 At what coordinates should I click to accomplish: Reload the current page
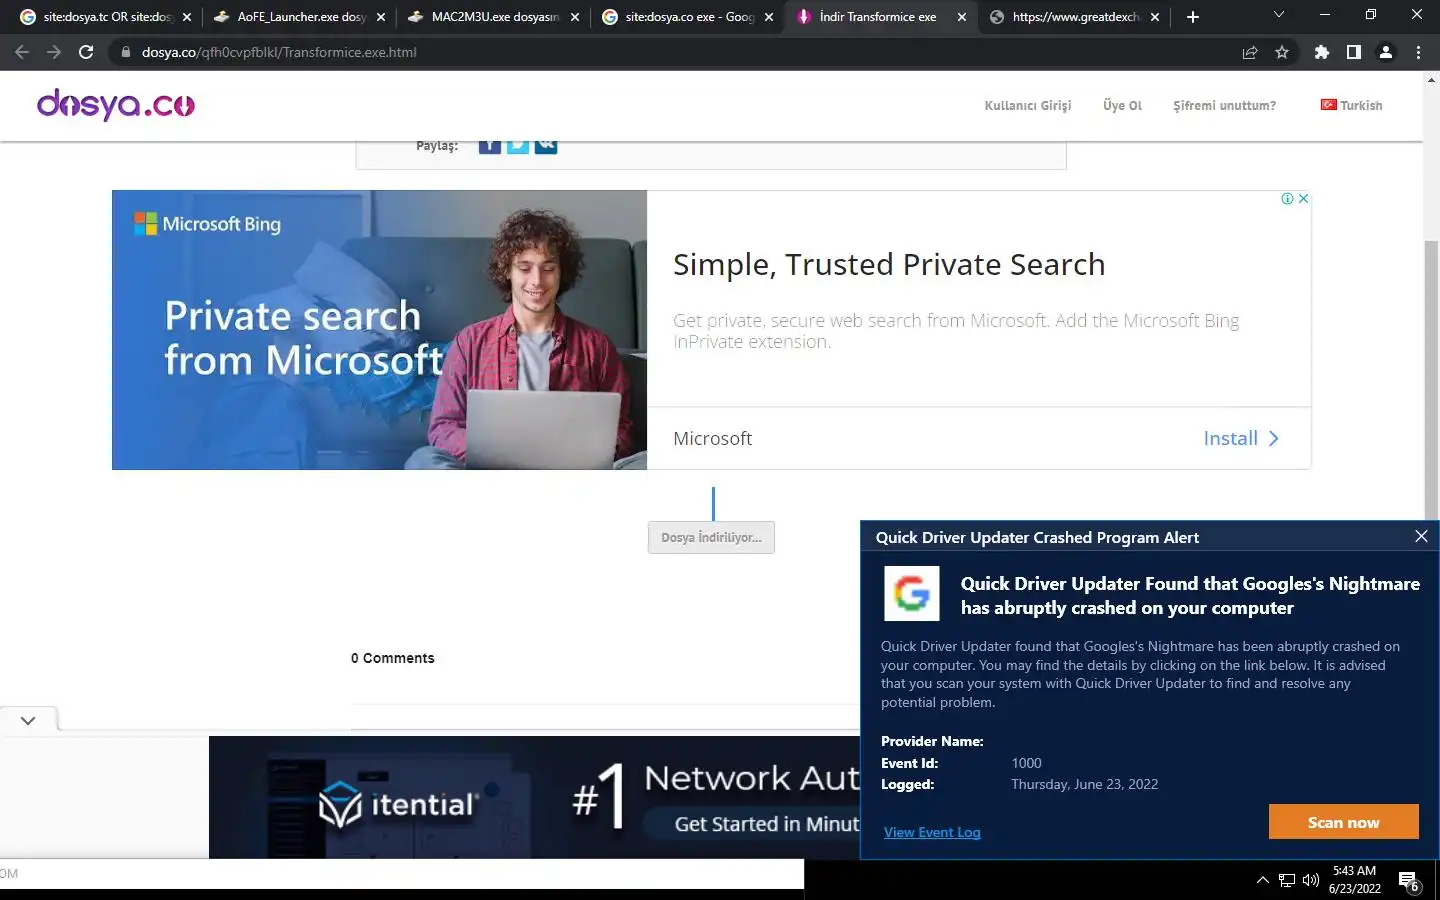[86, 52]
